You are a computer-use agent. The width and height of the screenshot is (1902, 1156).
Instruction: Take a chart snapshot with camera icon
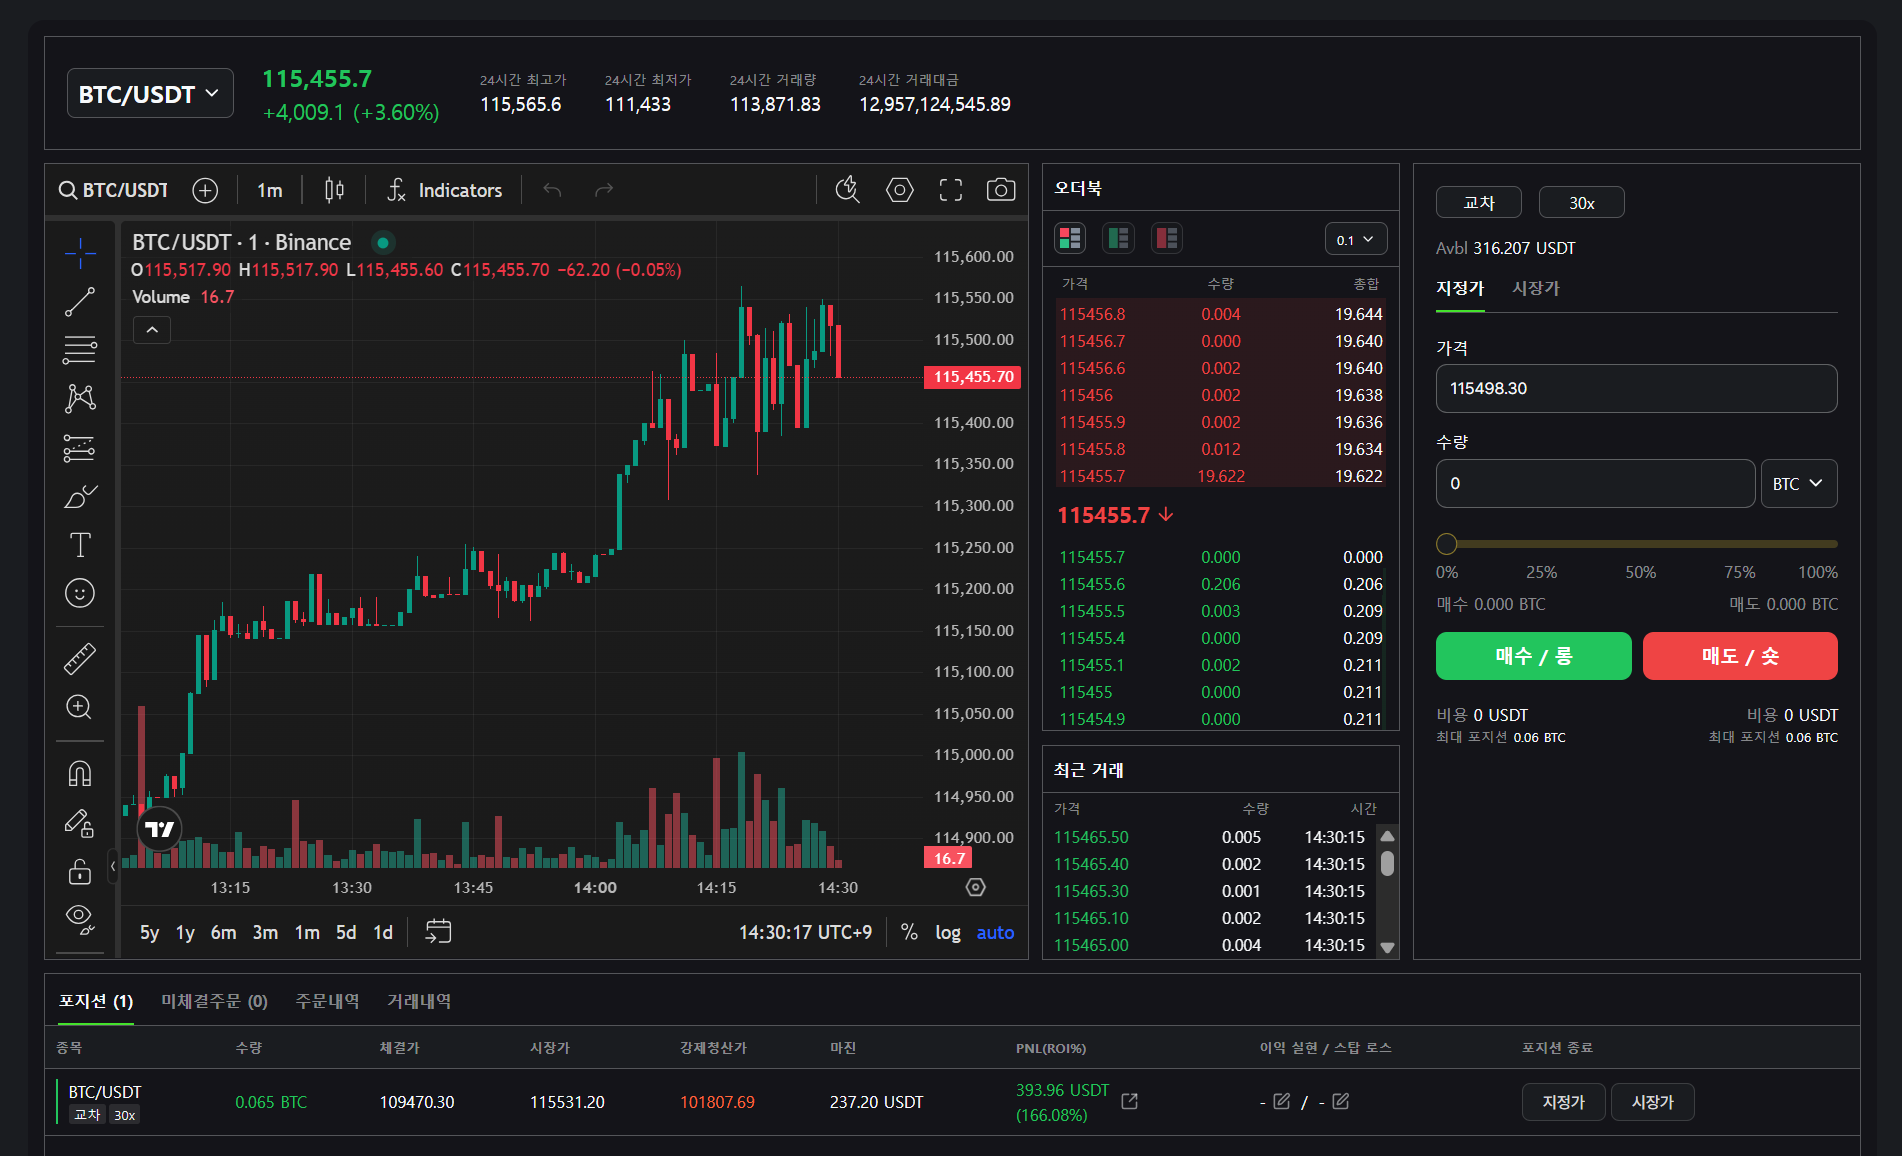pyautogui.click(x=1000, y=190)
